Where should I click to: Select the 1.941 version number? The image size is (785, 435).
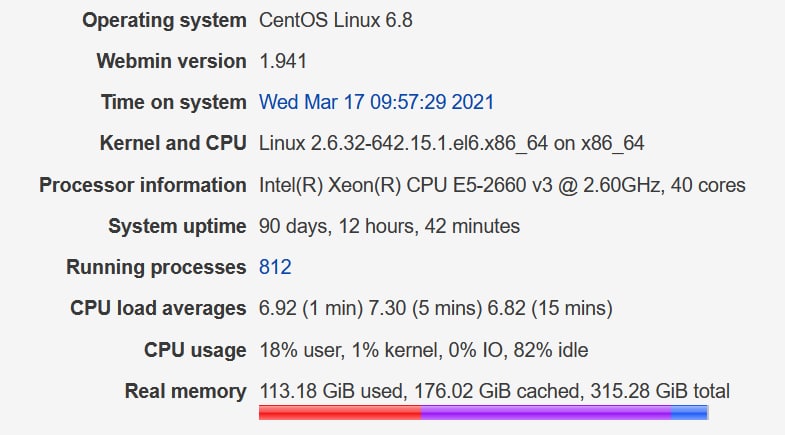[x=282, y=61]
